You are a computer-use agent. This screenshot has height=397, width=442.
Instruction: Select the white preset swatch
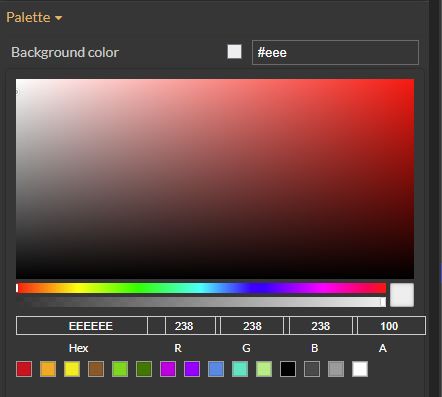(x=360, y=369)
